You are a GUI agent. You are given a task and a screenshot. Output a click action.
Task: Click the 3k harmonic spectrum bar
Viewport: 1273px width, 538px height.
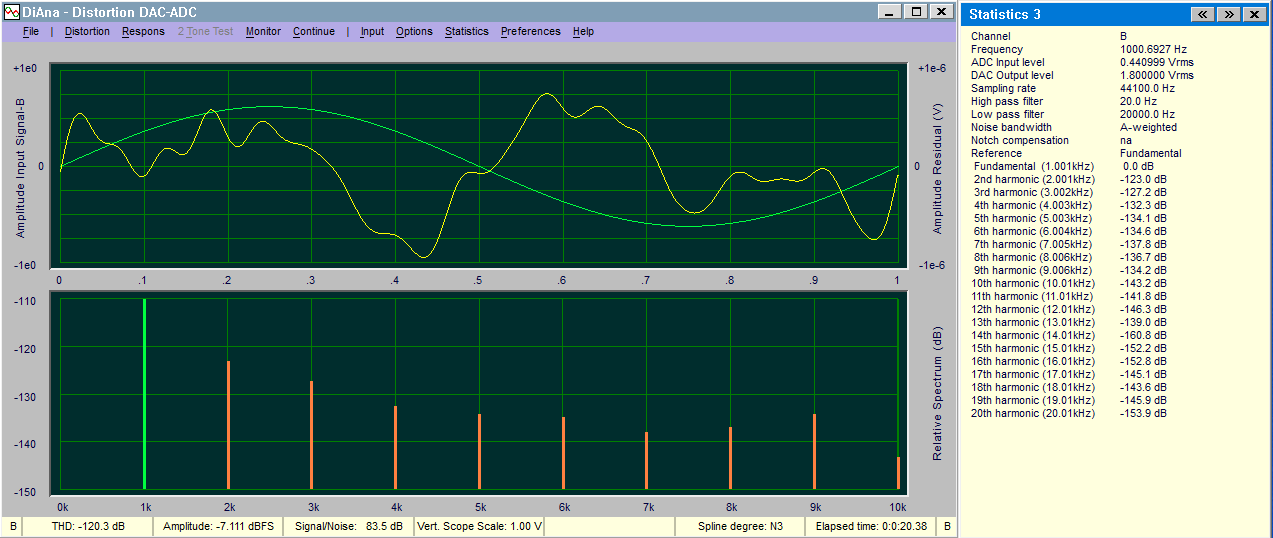312,435
